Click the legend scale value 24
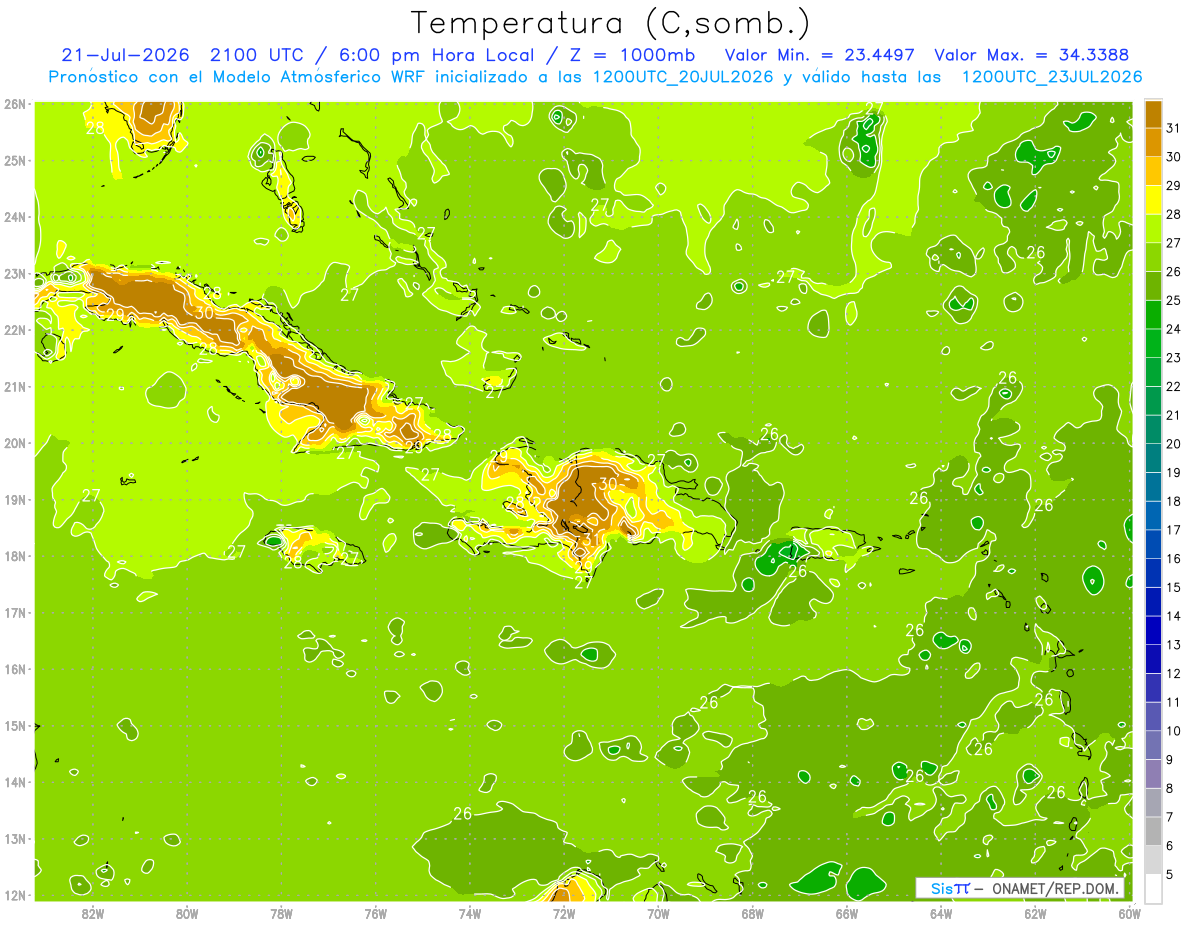The image size is (1200, 927). pos(1173,329)
